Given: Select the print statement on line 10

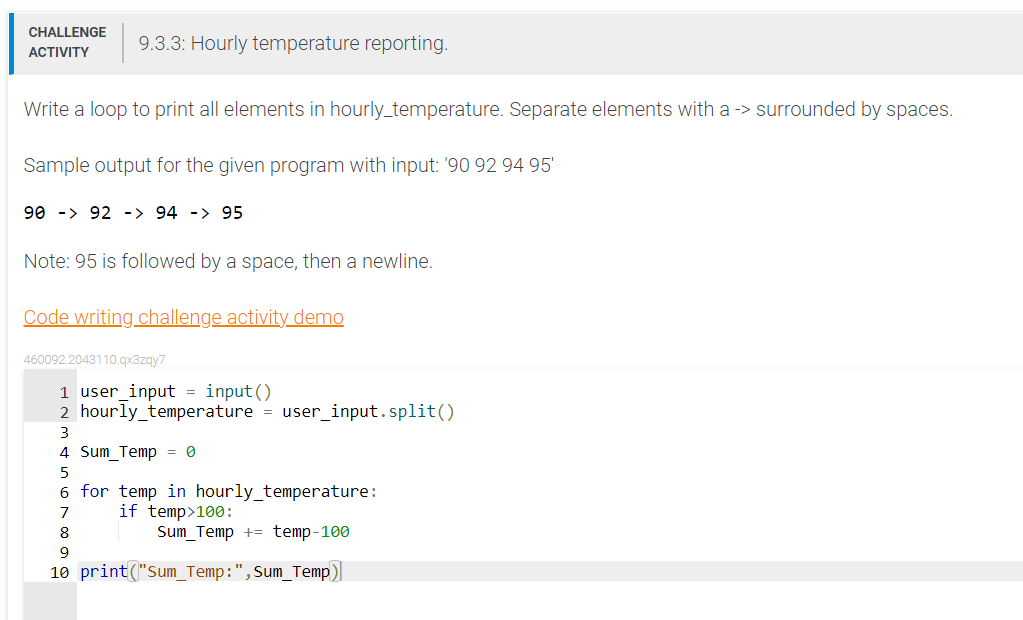Looking at the screenshot, I should tap(210, 571).
